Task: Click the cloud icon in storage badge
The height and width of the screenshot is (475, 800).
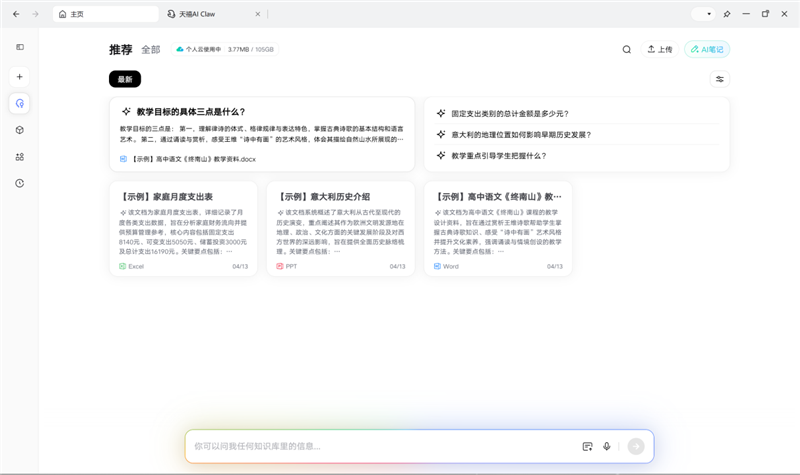Action: [x=180, y=49]
